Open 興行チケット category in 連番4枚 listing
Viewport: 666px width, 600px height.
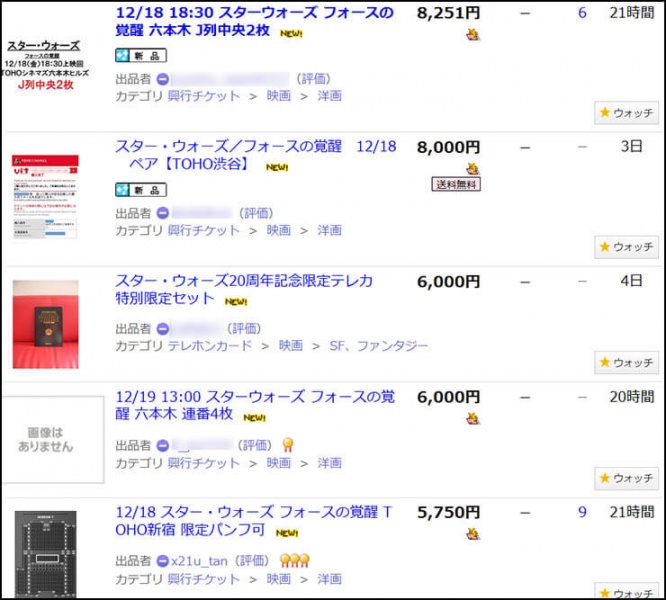pyautogui.click(x=203, y=463)
